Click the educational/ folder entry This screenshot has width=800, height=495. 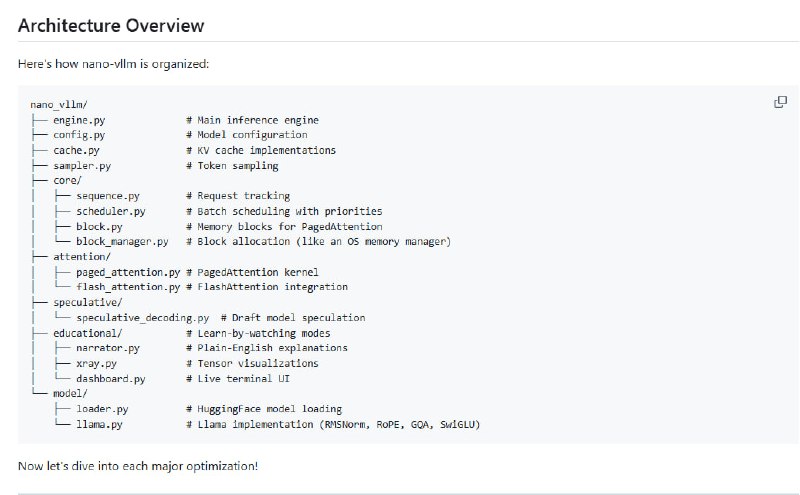point(87,333)
